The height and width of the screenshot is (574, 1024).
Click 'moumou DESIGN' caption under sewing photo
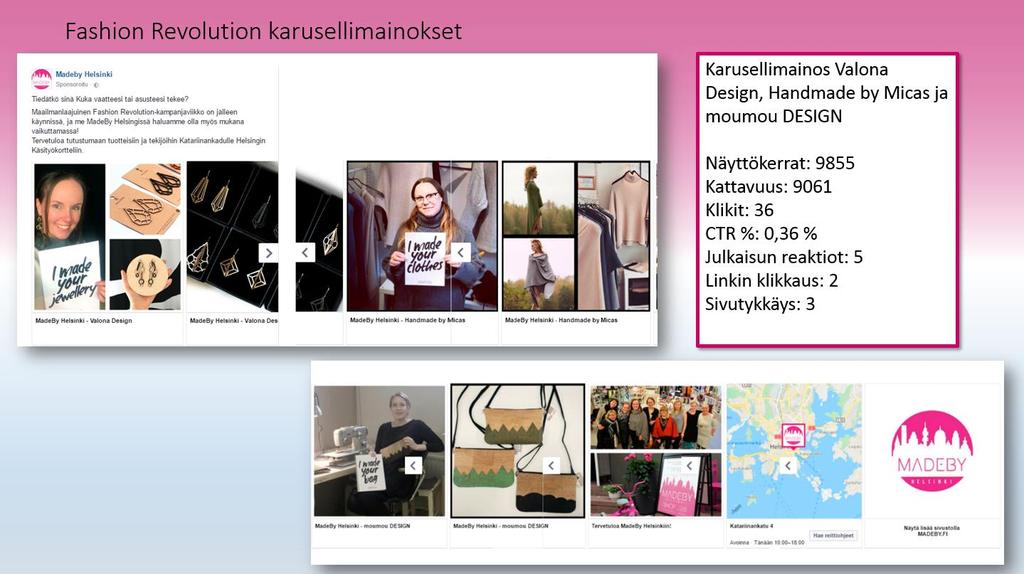coord(362,526)
